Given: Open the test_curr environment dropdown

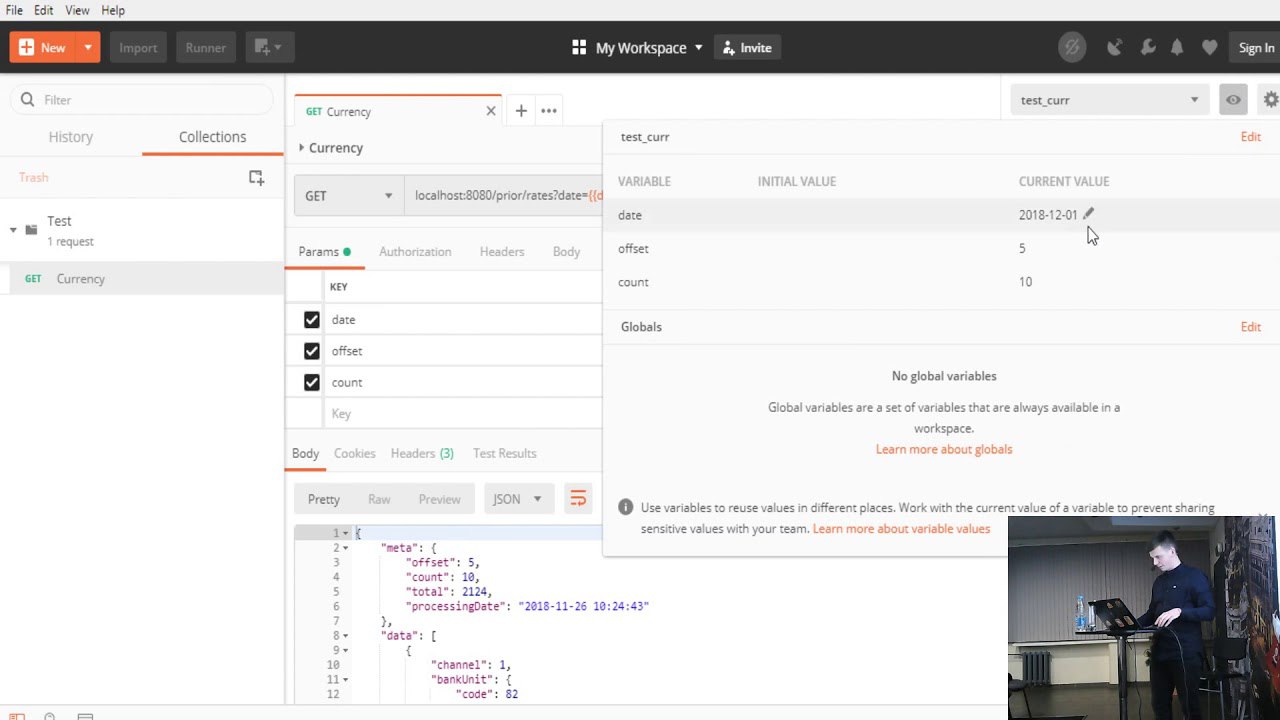Looking at the screenshot, I should pos(1107,100).
